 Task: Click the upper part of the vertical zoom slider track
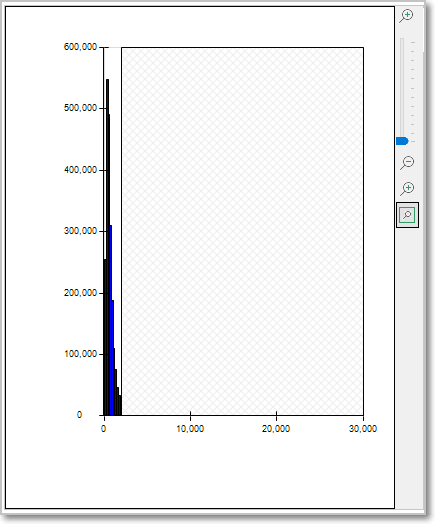[402, 67]
